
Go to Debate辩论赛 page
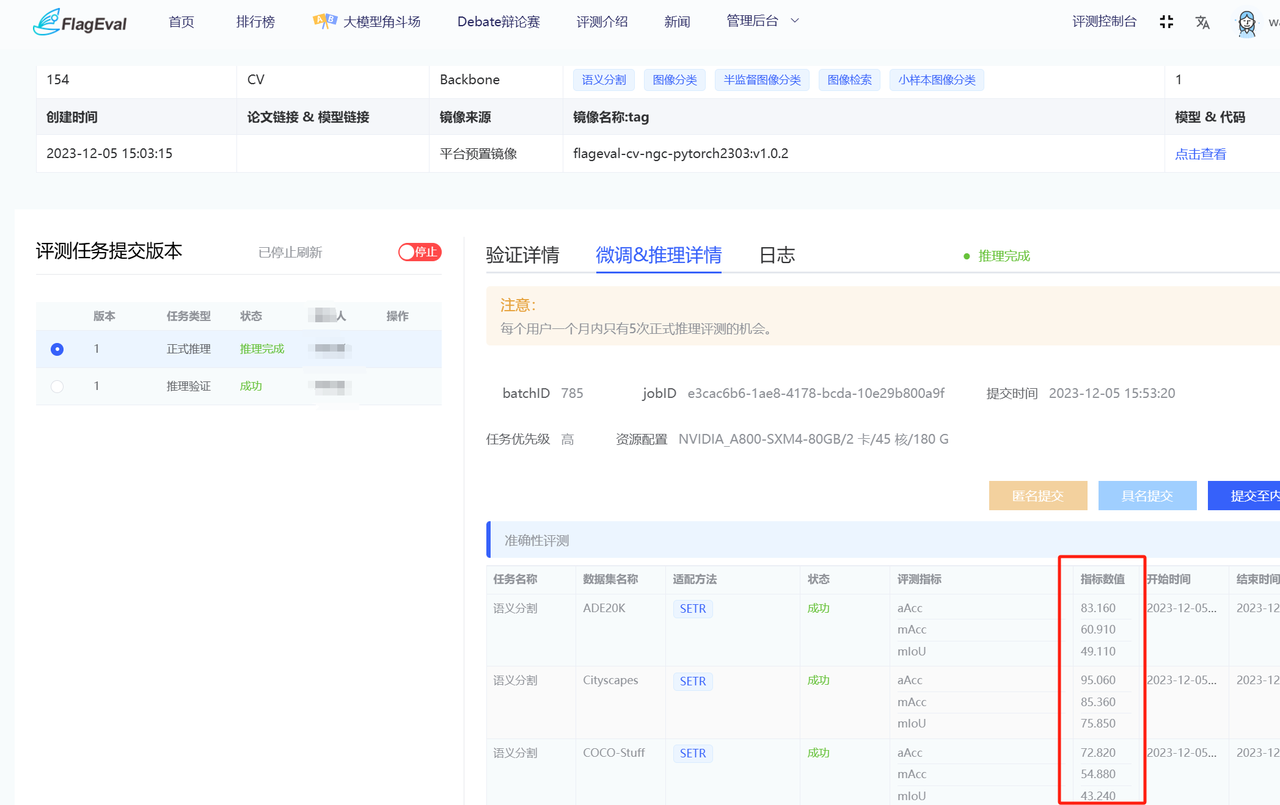(x=498, y=21)
